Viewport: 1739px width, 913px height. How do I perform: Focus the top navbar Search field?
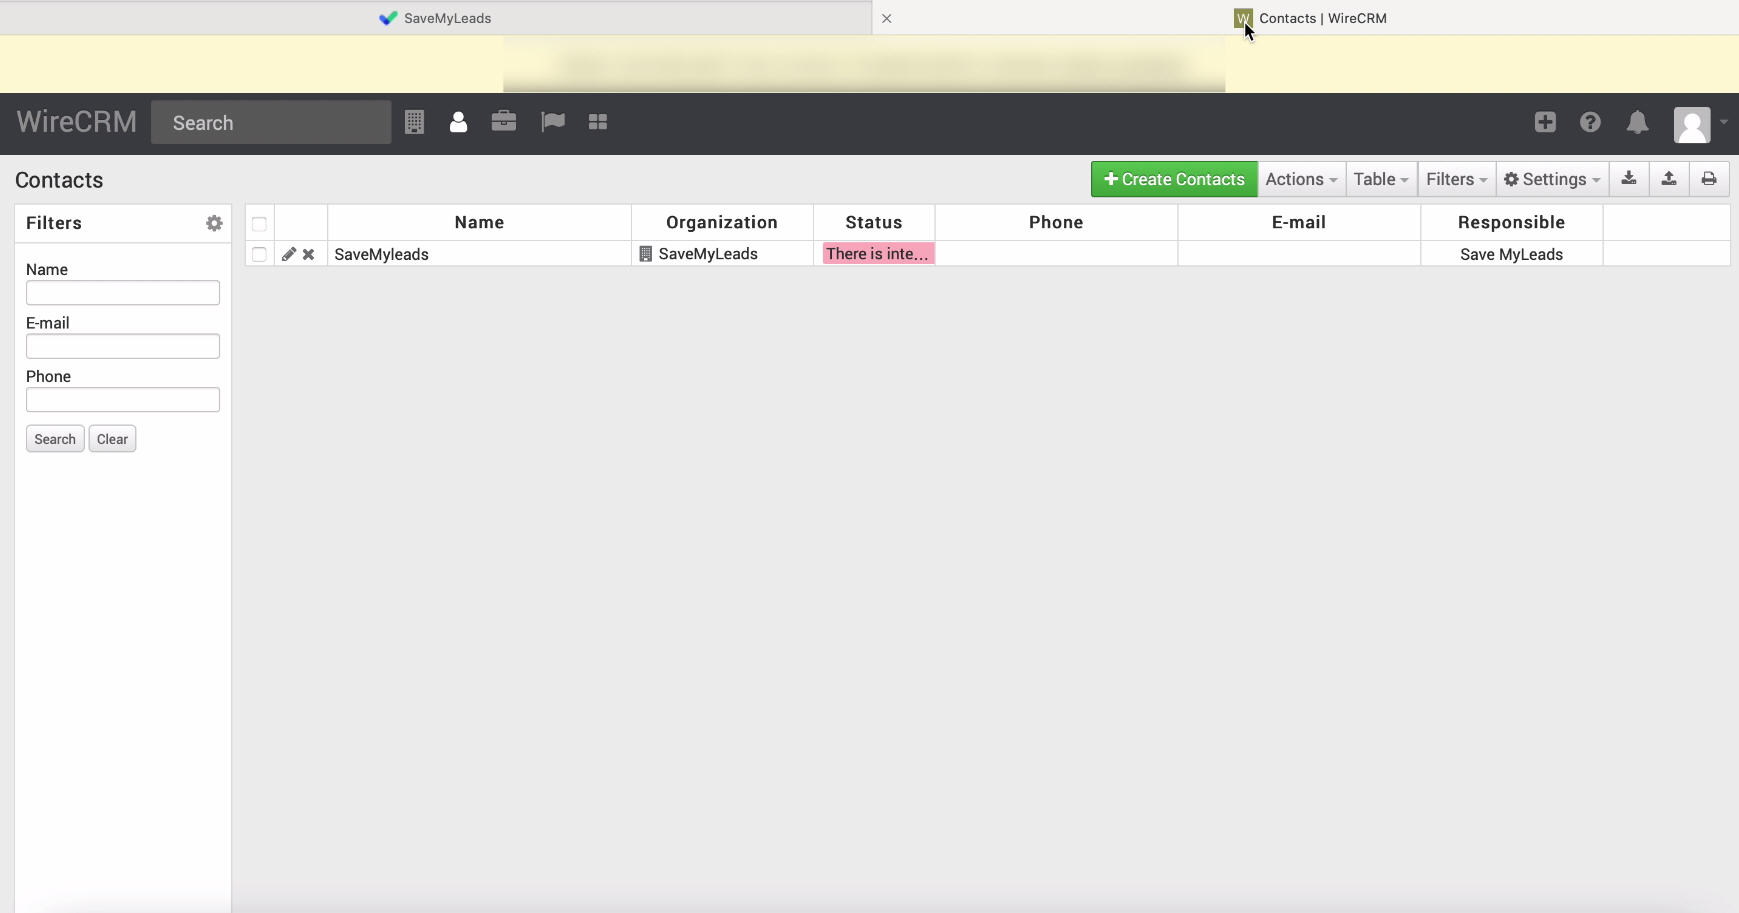pos(271,122)
